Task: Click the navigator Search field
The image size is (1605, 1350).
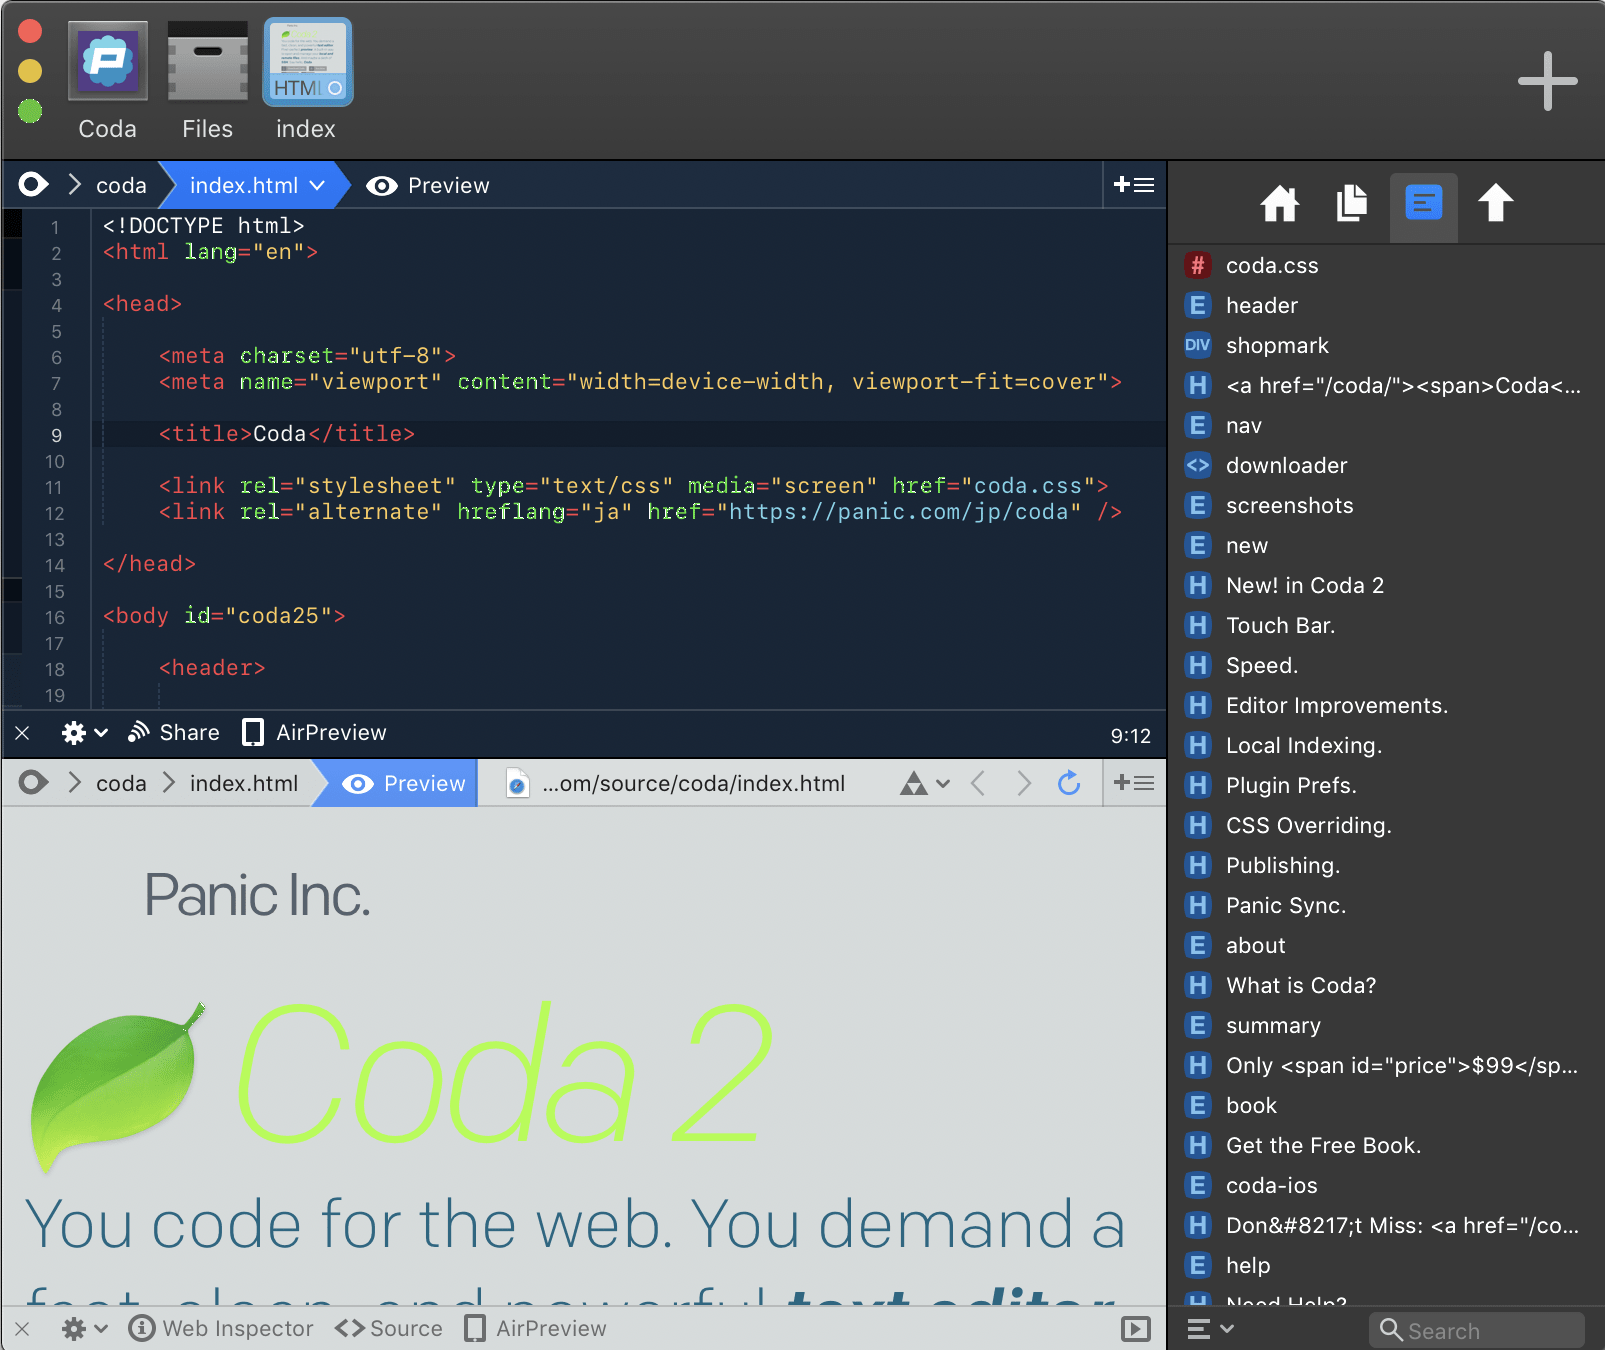Action: (1477, 1330)
